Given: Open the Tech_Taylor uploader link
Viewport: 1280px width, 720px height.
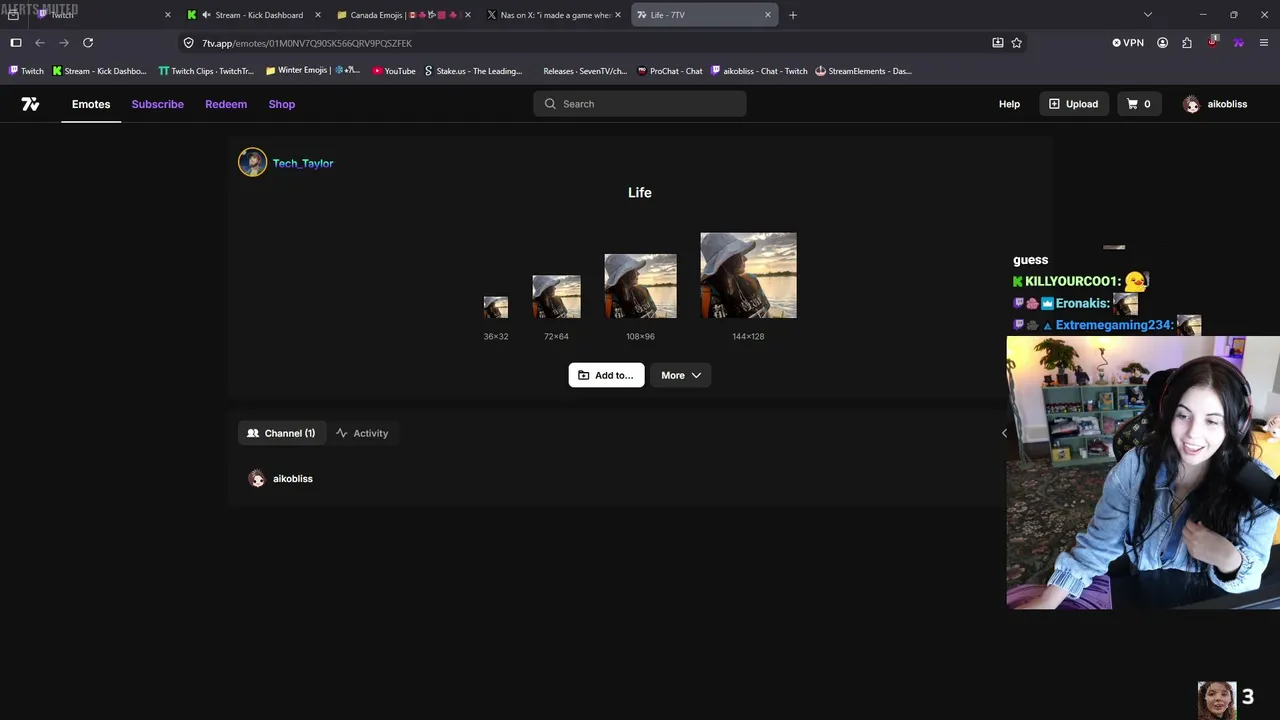Looking at the screenshot, I should pyautogui.click(x=303, y=163).
